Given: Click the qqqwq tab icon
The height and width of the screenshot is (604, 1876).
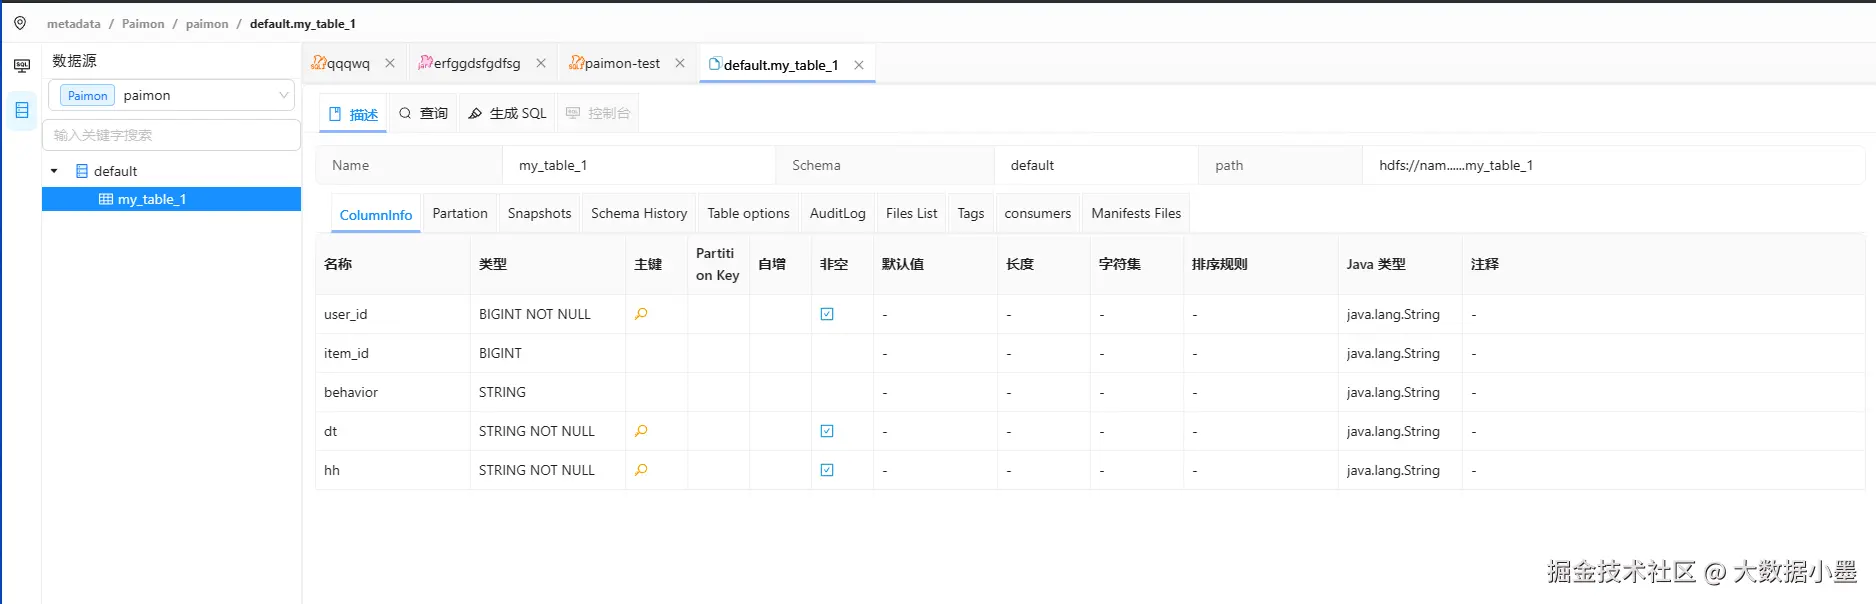Looking at the screenshot, I should pyautogui.click(x=318, y=63).
